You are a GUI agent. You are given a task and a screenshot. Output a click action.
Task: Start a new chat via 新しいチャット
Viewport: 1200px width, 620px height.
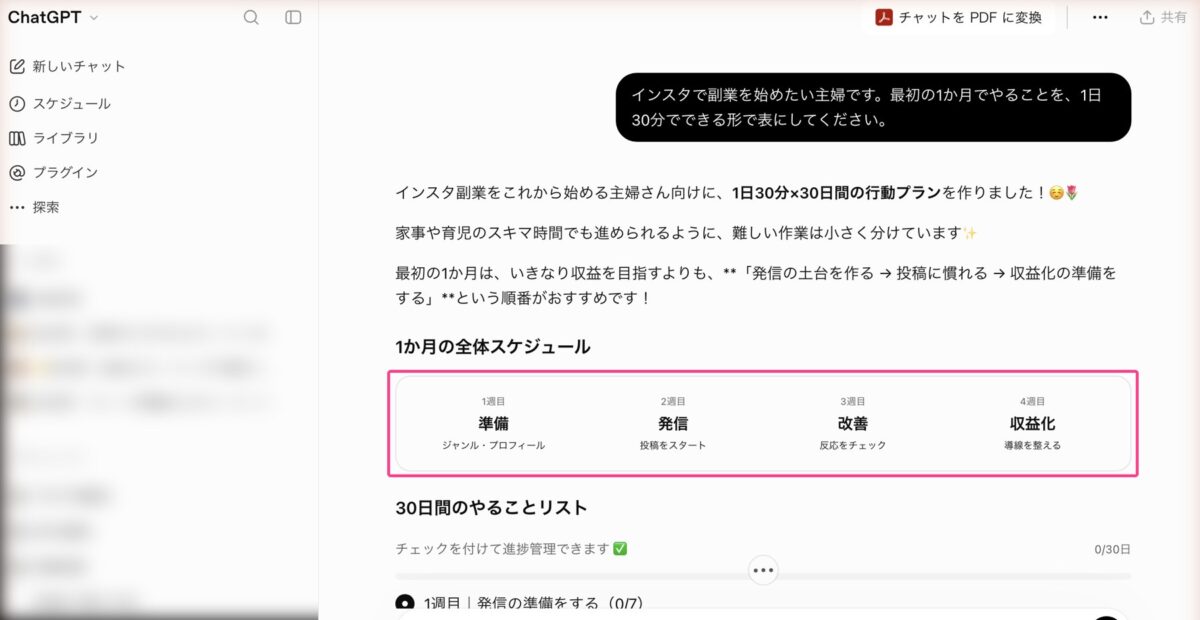click(67, 66)
